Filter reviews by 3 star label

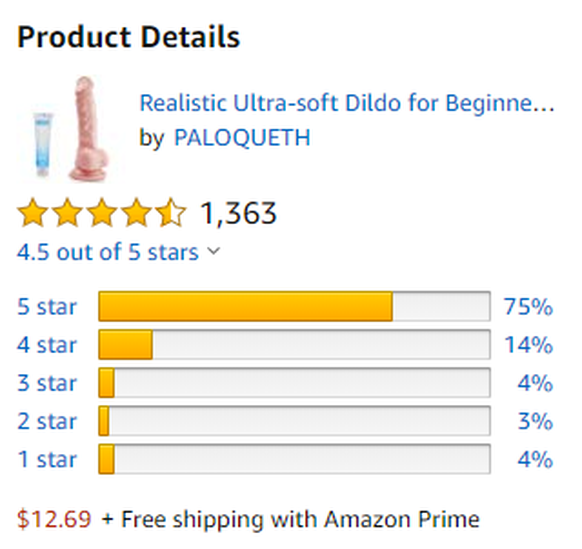(x=47, y=383)
